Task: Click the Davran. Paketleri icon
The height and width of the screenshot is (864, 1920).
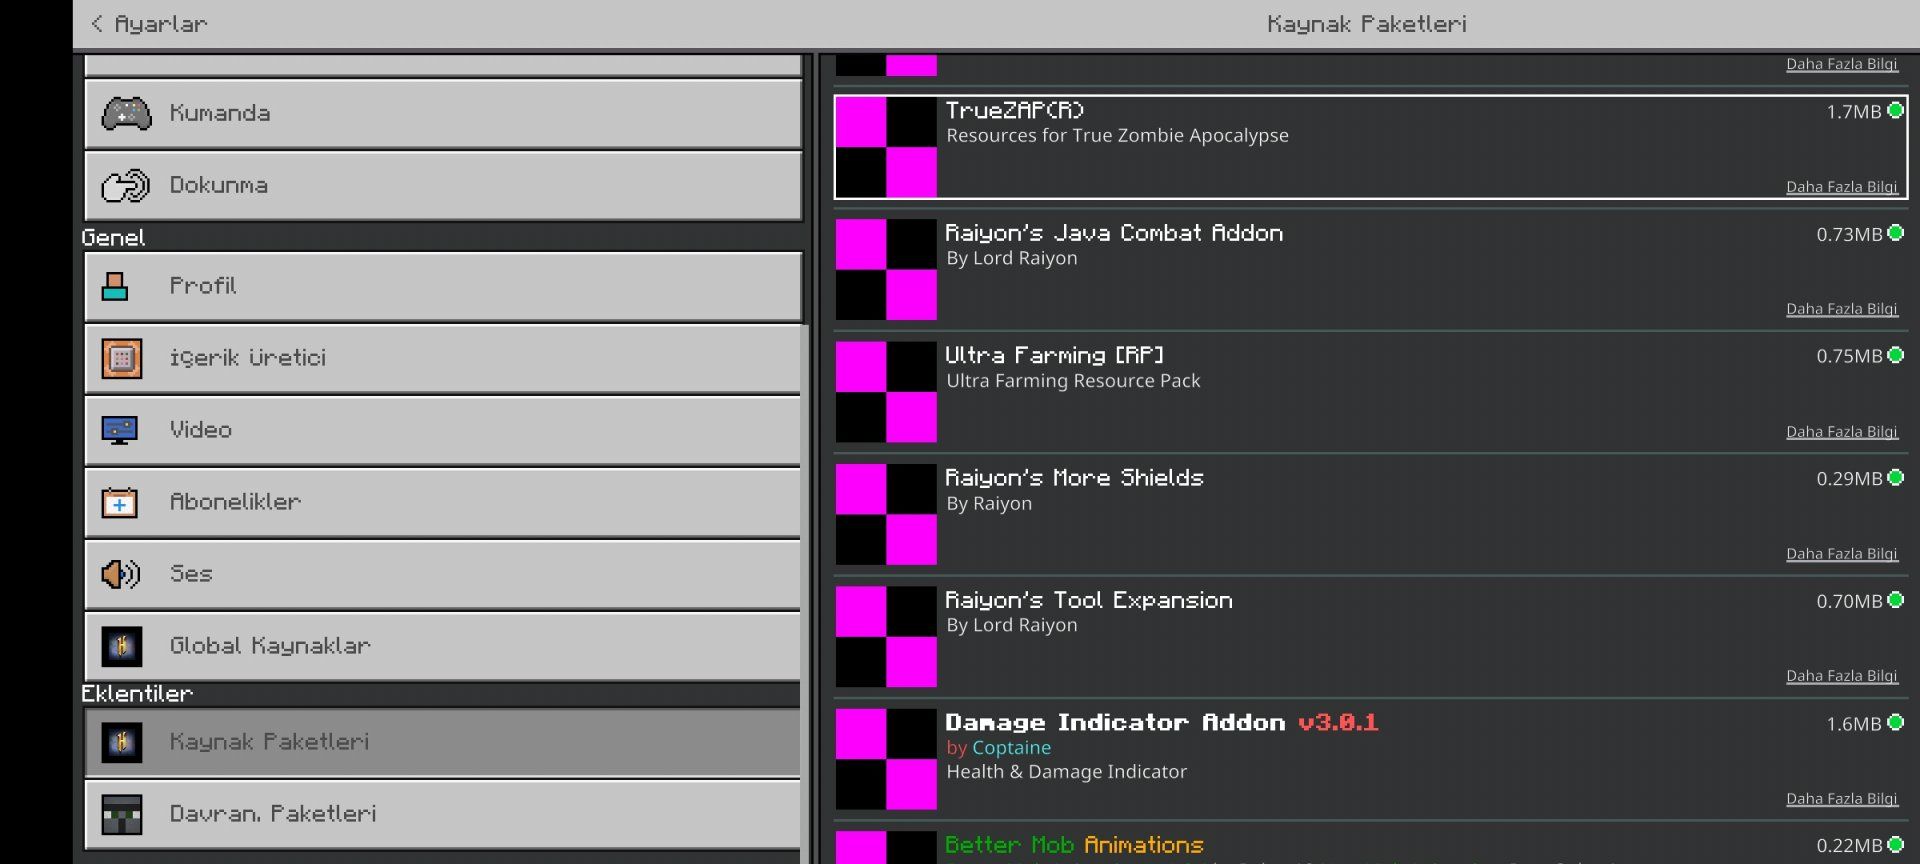Action: [x=122, y=814]
